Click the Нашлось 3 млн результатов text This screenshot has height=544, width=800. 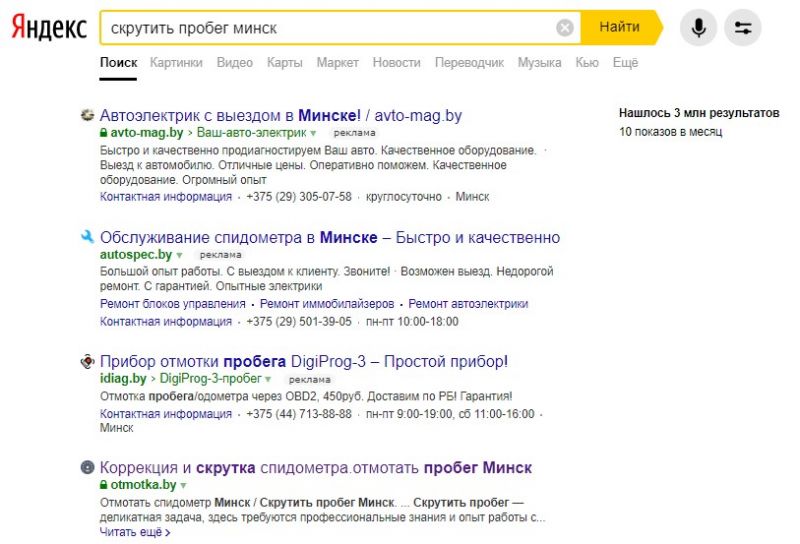[x=699, y=113]
